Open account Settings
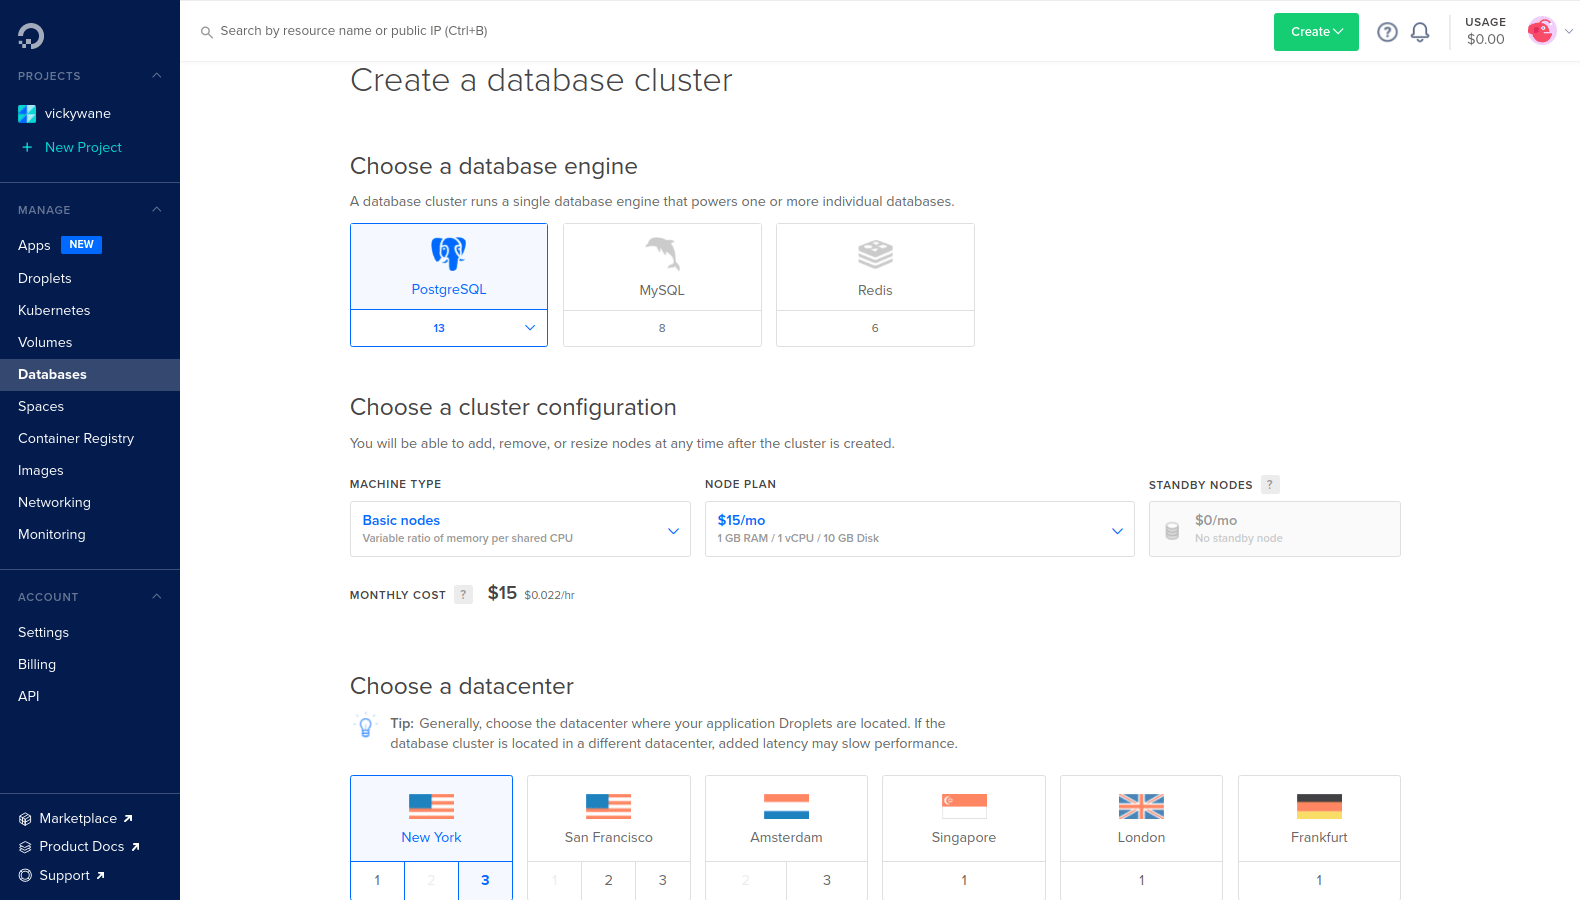Image resolution: width=1580 pixels, height=900 pixels. pyautogui.click(x=43, y=632)
